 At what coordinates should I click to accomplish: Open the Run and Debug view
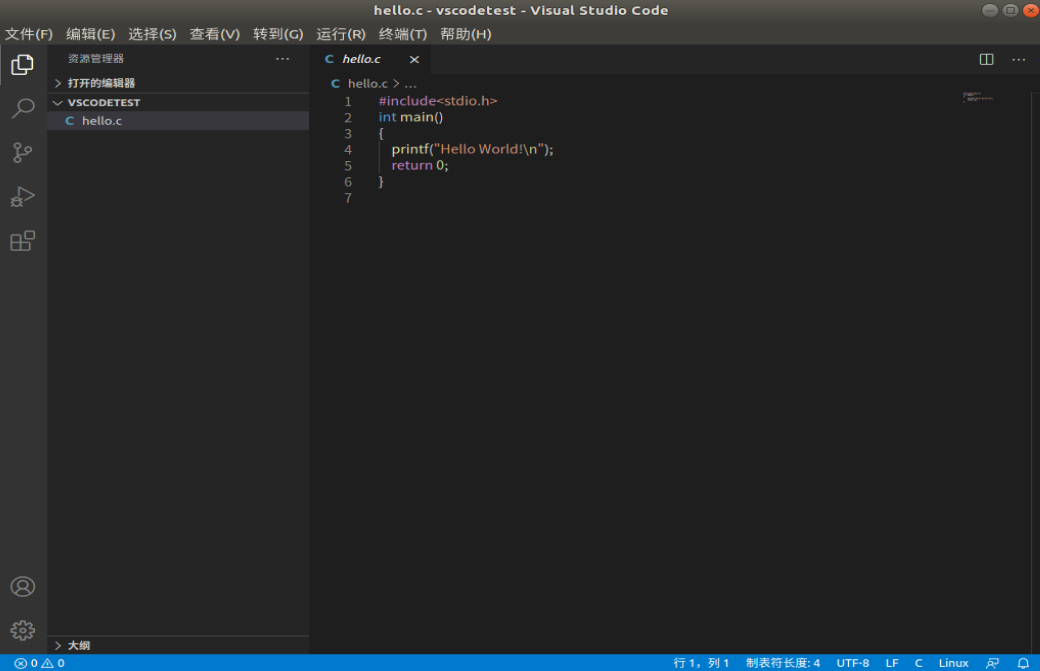pos(23,197)
